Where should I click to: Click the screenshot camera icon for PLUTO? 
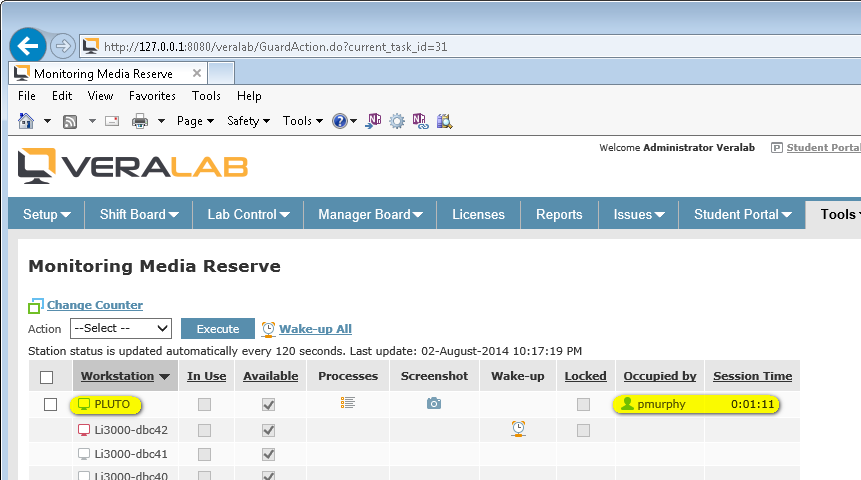[x=434, y=403]
